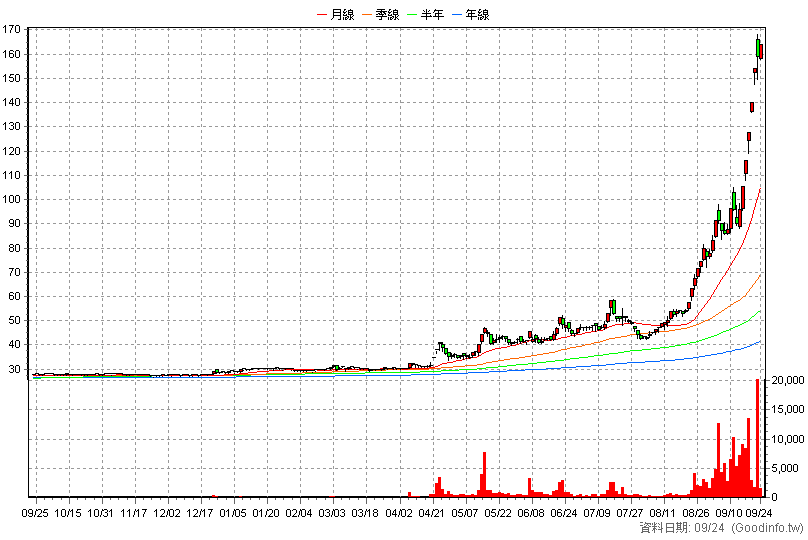
Task: Click the price axis label 40
Action: click(14, 344)
